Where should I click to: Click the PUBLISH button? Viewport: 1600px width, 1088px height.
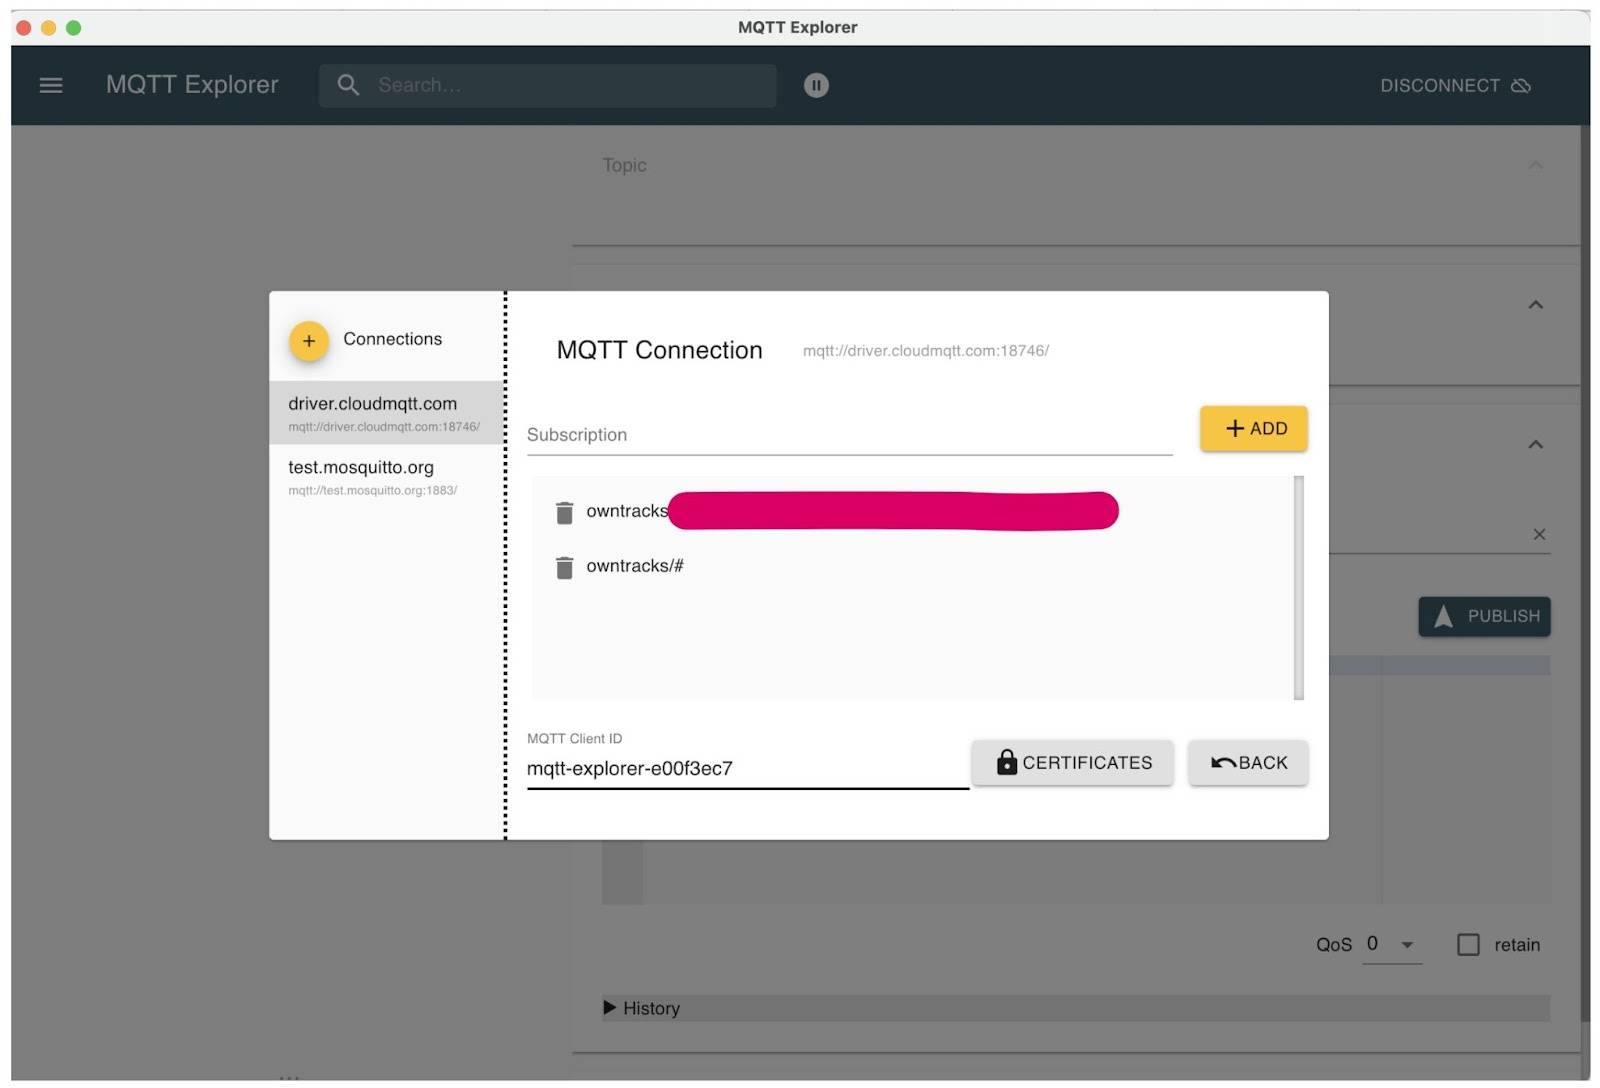click(1484, 616)
